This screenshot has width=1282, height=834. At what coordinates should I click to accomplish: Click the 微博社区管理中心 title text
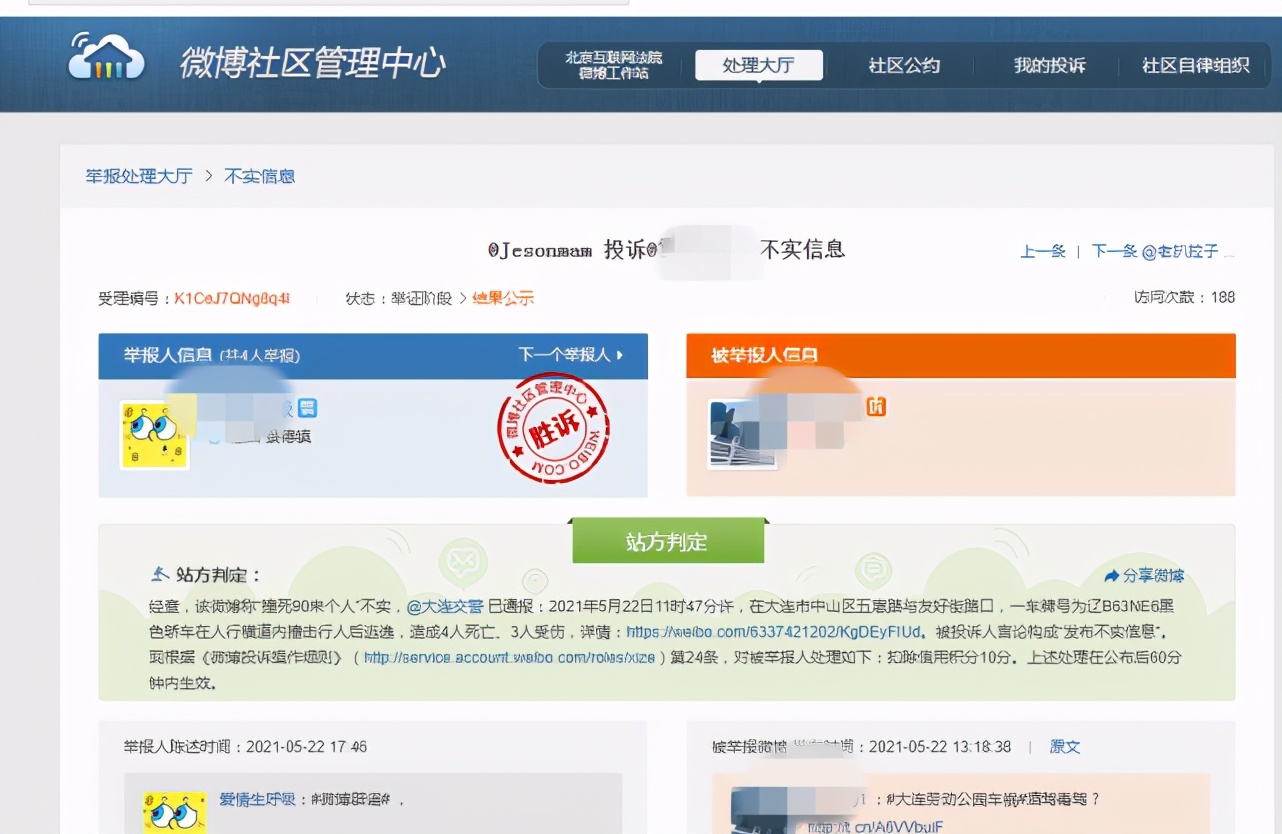tap(313, 63)
